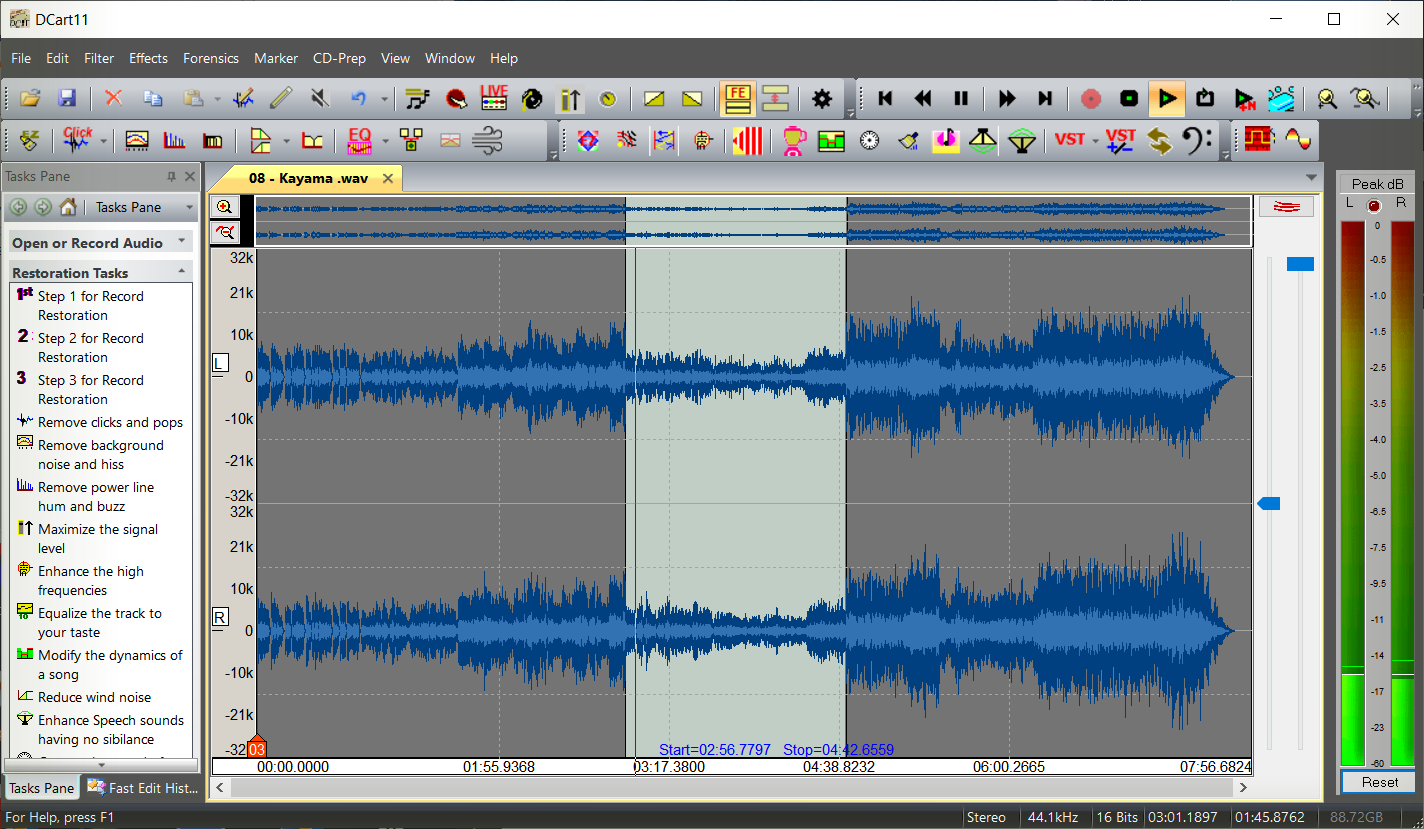Click the Reset button under peak meters

(1379, 782)
